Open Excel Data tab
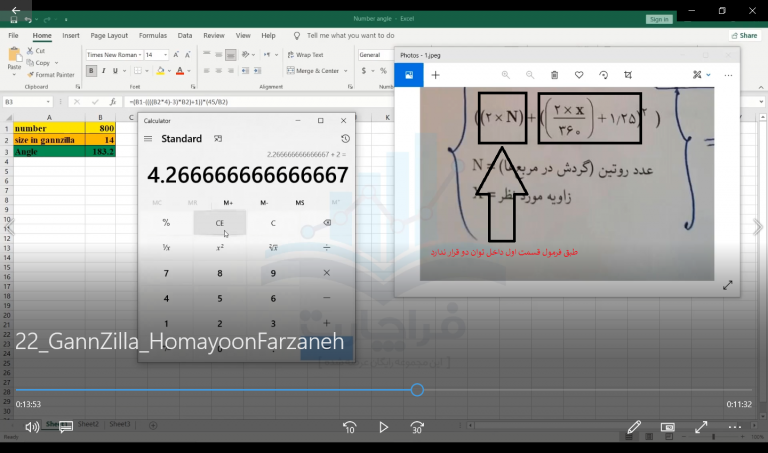This screenshot has height=453, width=768. [185, 36]
